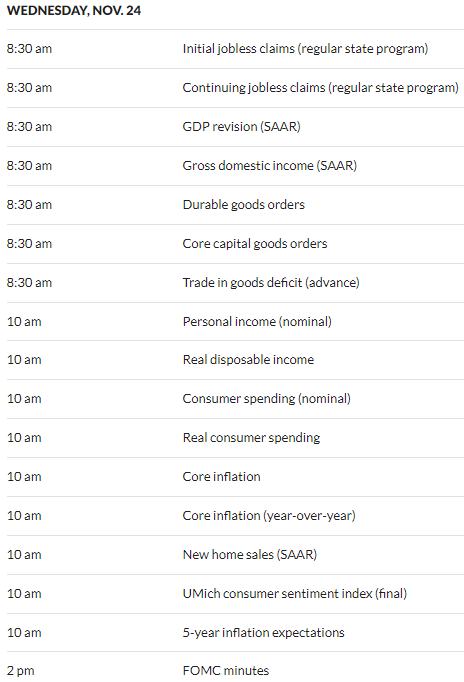Click the Initial jobless claims entry

tap(305, 49)
